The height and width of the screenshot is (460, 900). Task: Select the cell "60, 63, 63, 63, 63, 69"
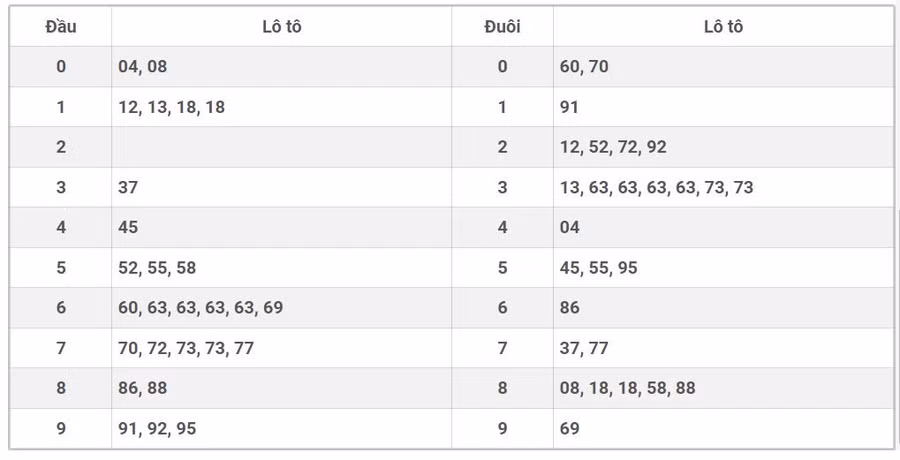point(200,308)
